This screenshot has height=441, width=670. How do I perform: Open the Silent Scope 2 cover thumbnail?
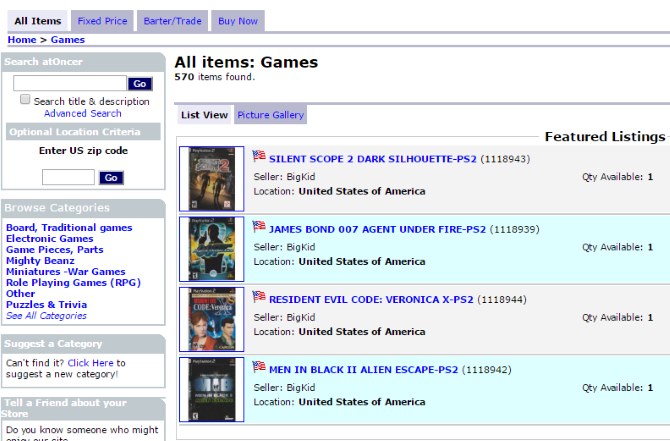click(x=212, y=179)
